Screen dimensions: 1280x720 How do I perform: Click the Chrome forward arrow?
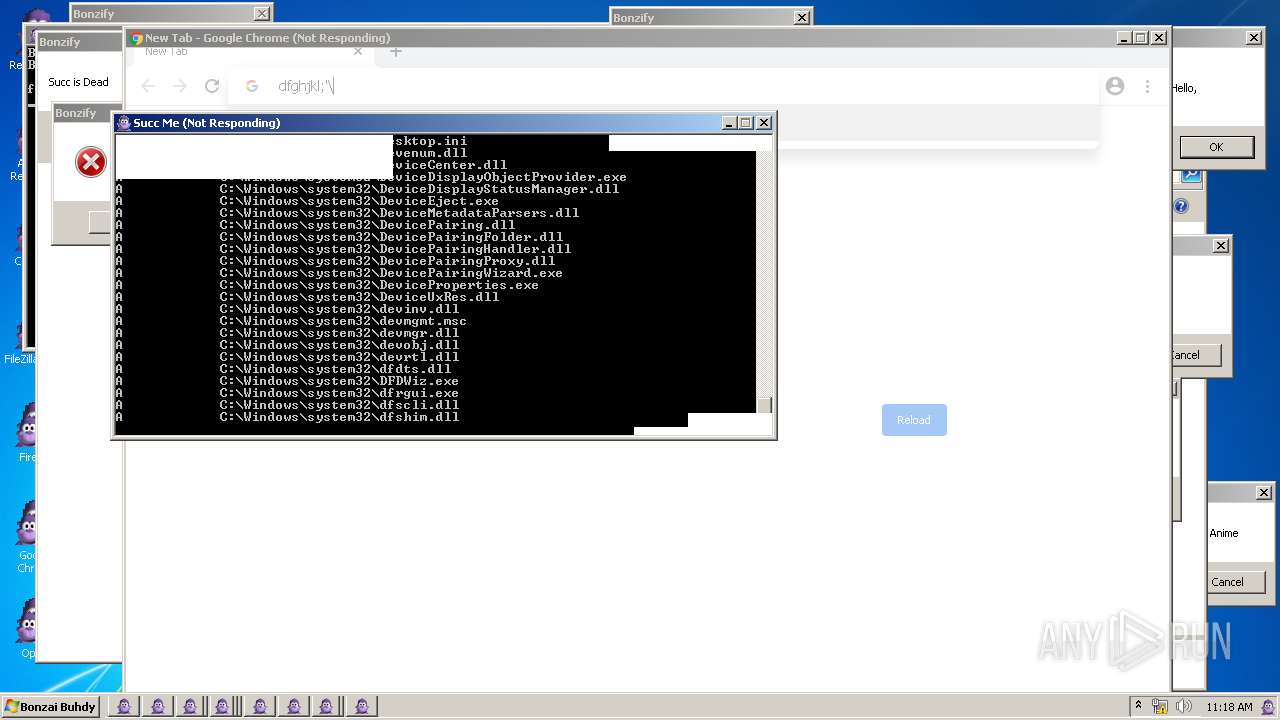180,86
